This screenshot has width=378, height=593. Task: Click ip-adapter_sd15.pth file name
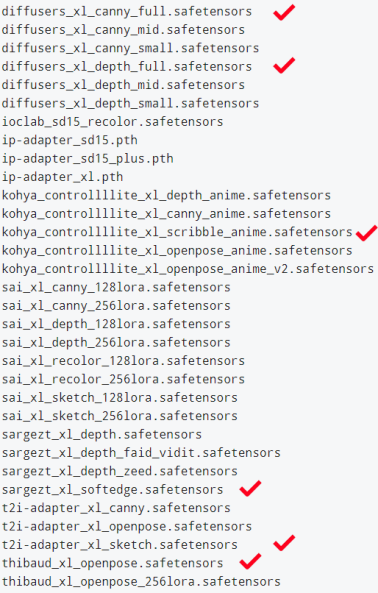tap(70, 140)
